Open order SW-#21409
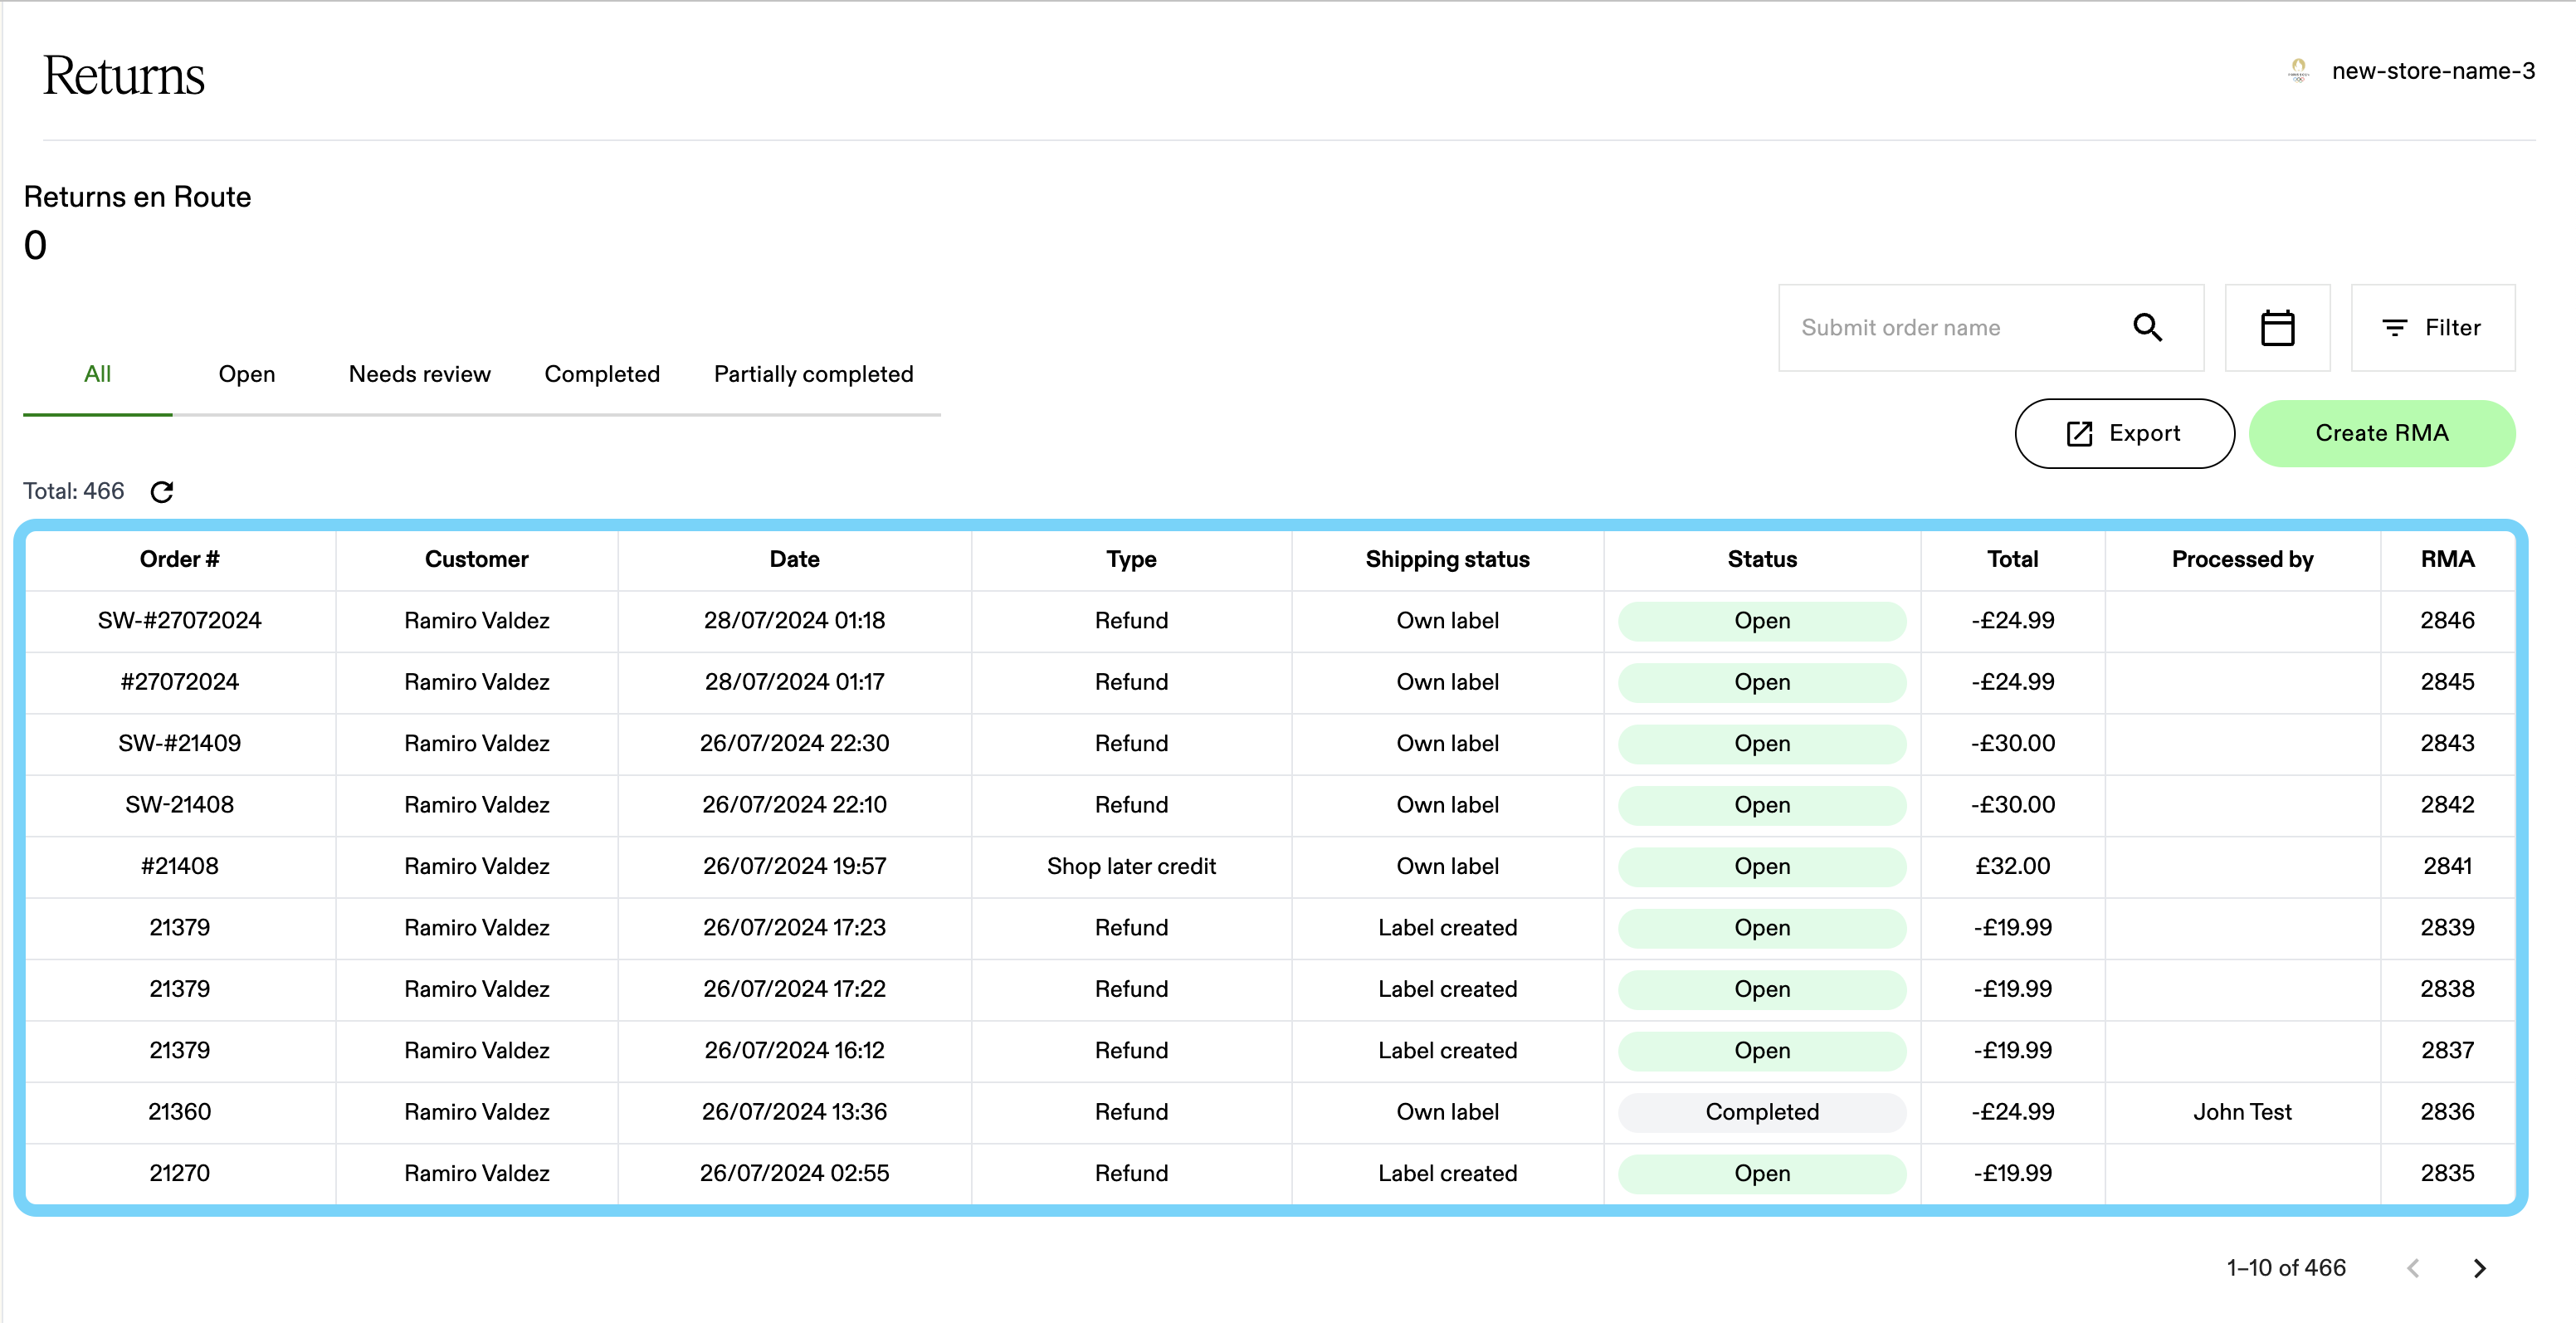 pyautogui.click(x=179, y=743)
